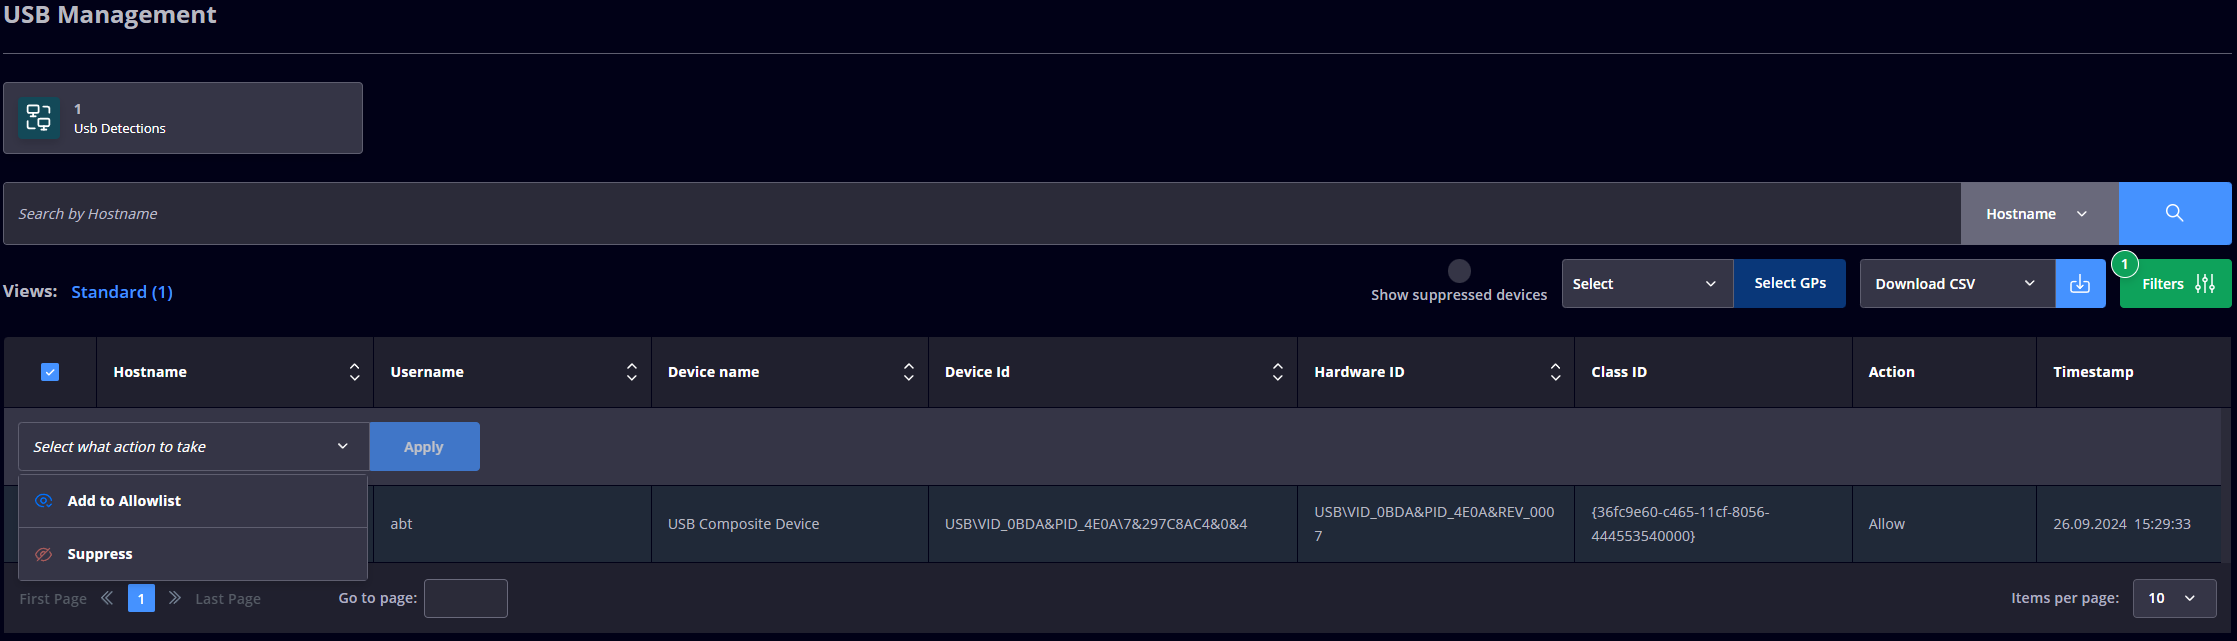The width and height of the screenshot is (2237, 641).
Task: Click the Add to Allowlist eye icon
Action: click(x=44, y=501)
